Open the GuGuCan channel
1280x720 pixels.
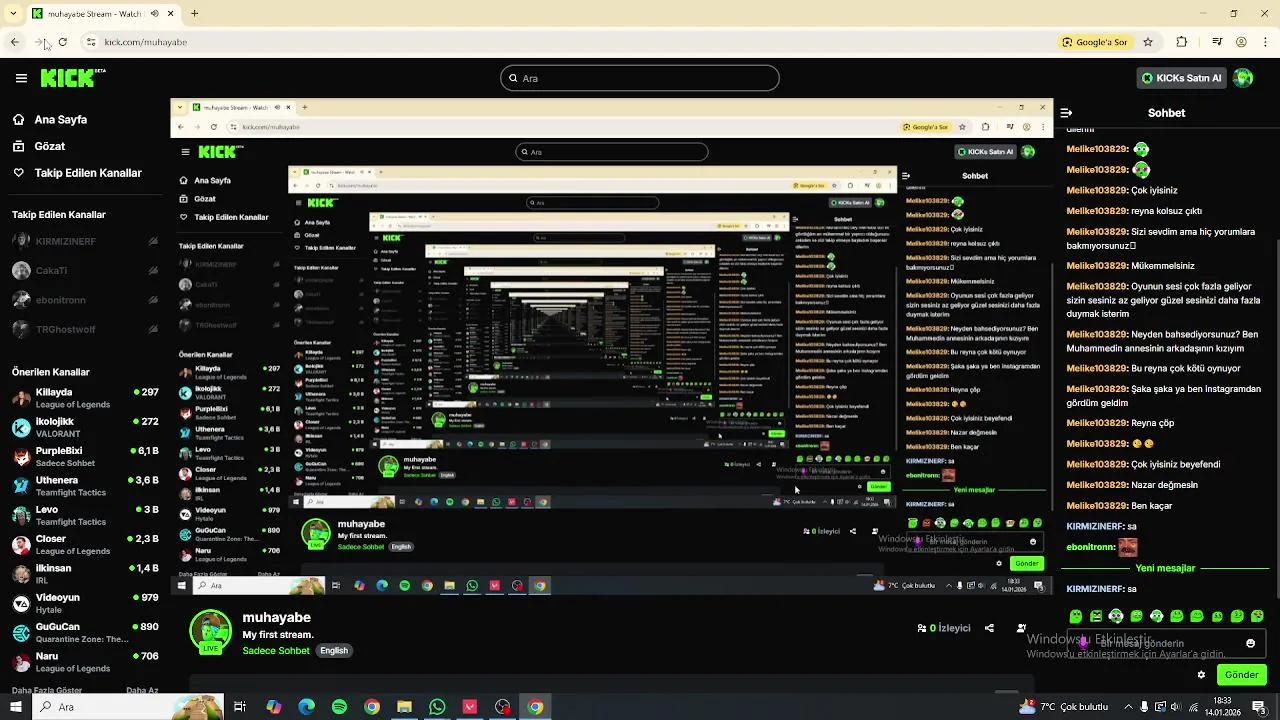pyautogui.click(x=85, y=633)
